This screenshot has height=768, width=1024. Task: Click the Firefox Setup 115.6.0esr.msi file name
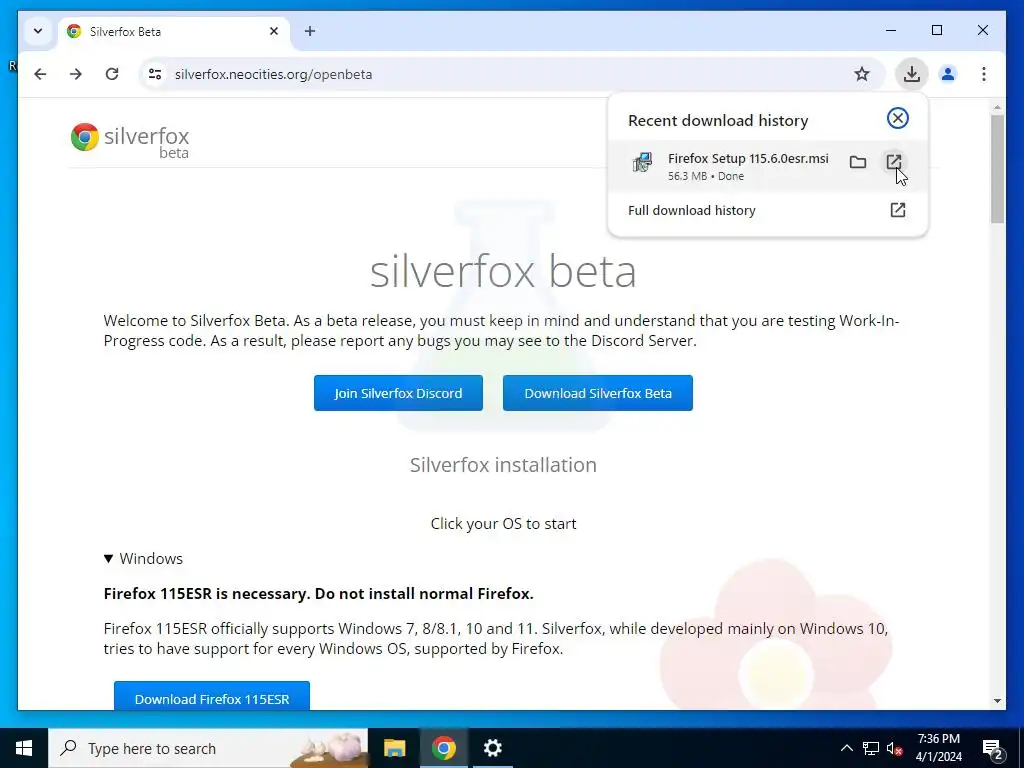[748, 159]
